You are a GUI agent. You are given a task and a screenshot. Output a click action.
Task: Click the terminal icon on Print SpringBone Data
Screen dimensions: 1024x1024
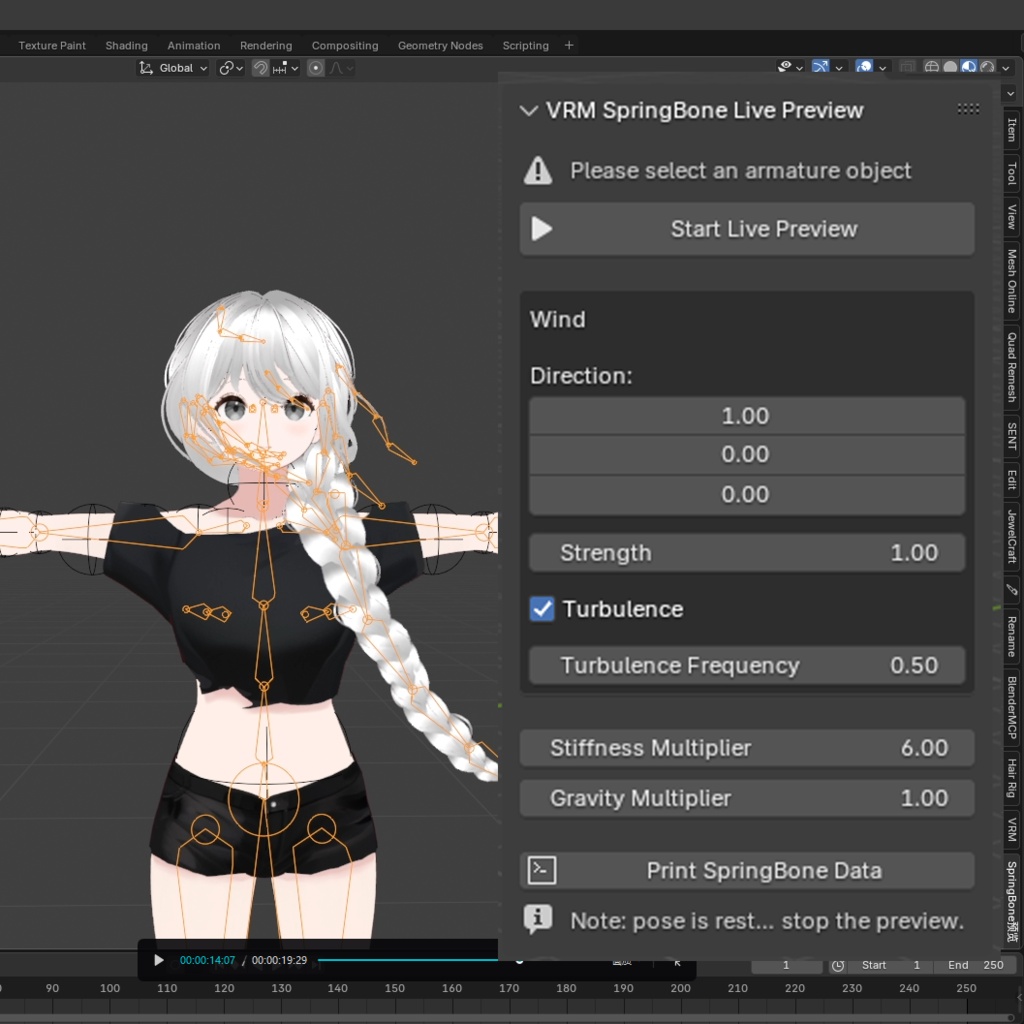click(542, 871)
